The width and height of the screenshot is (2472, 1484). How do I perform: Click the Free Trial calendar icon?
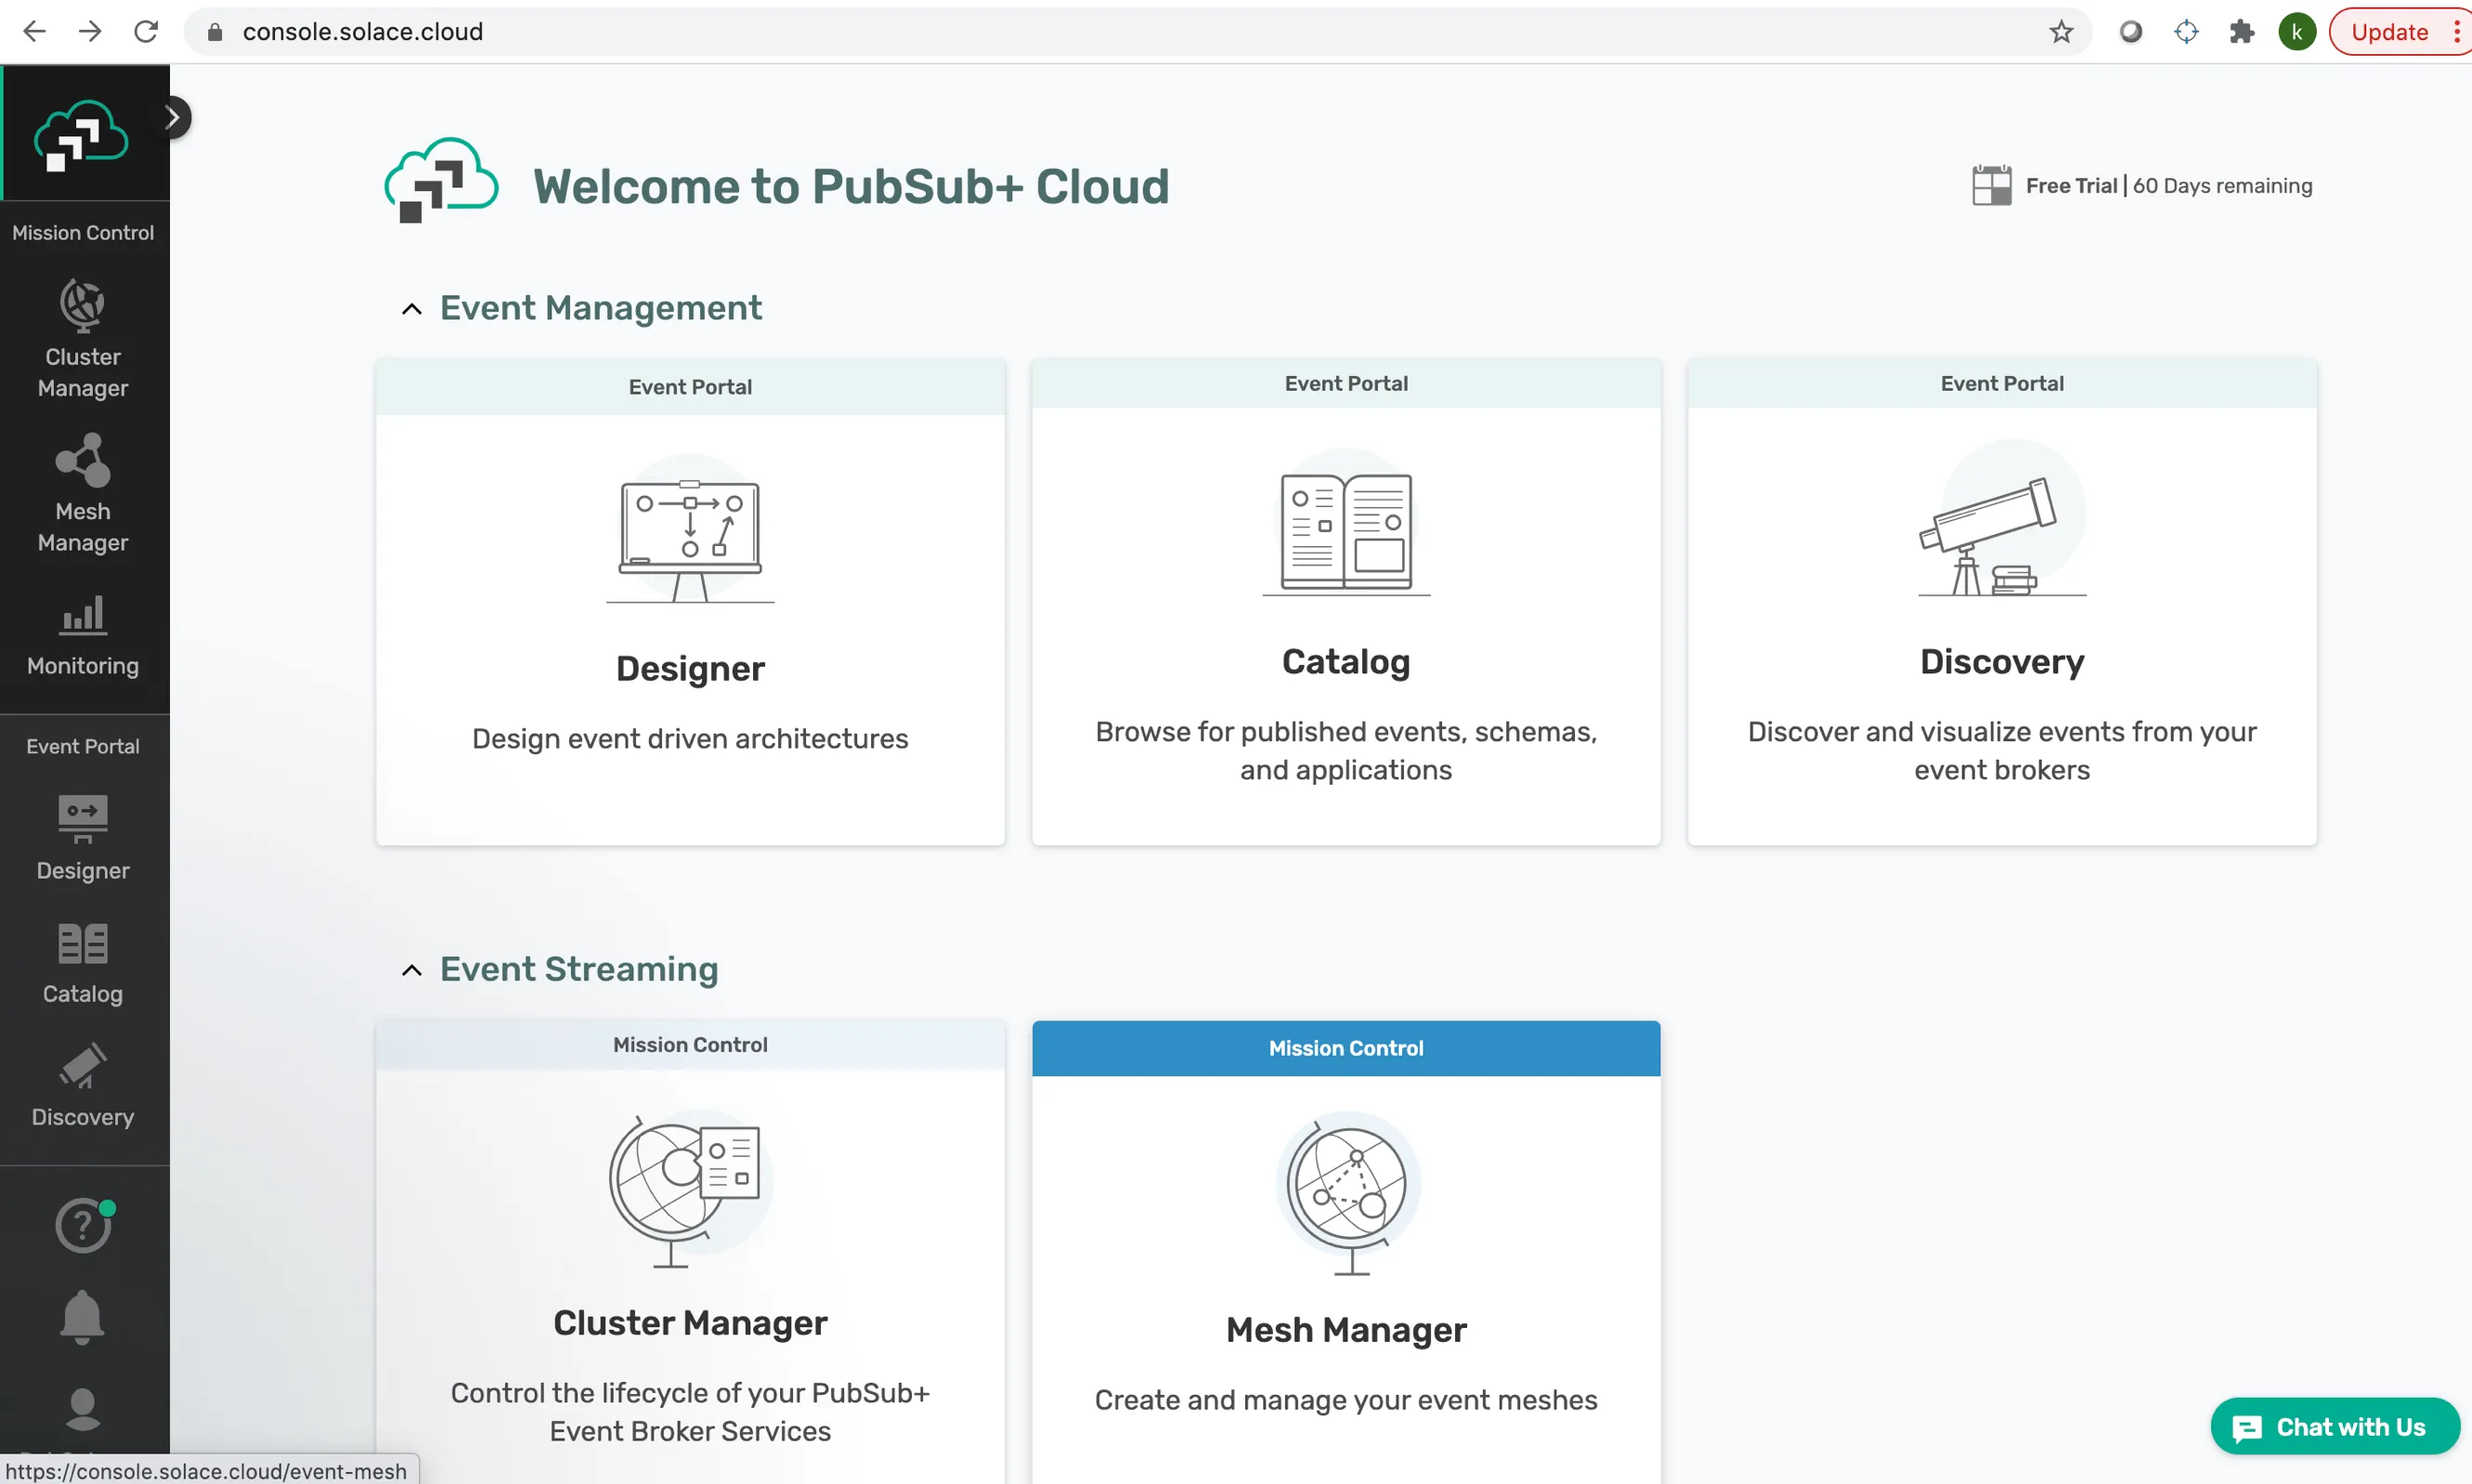tap(1991, 185)
